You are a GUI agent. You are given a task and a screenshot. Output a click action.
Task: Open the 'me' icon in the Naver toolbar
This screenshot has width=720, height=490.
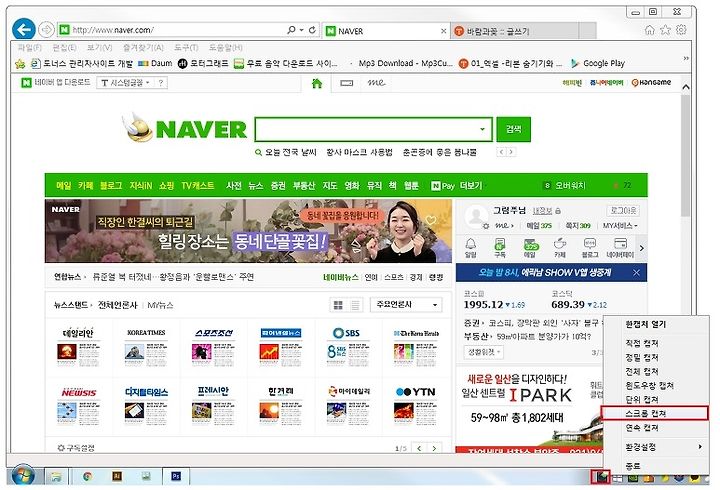tap(376, 83)
